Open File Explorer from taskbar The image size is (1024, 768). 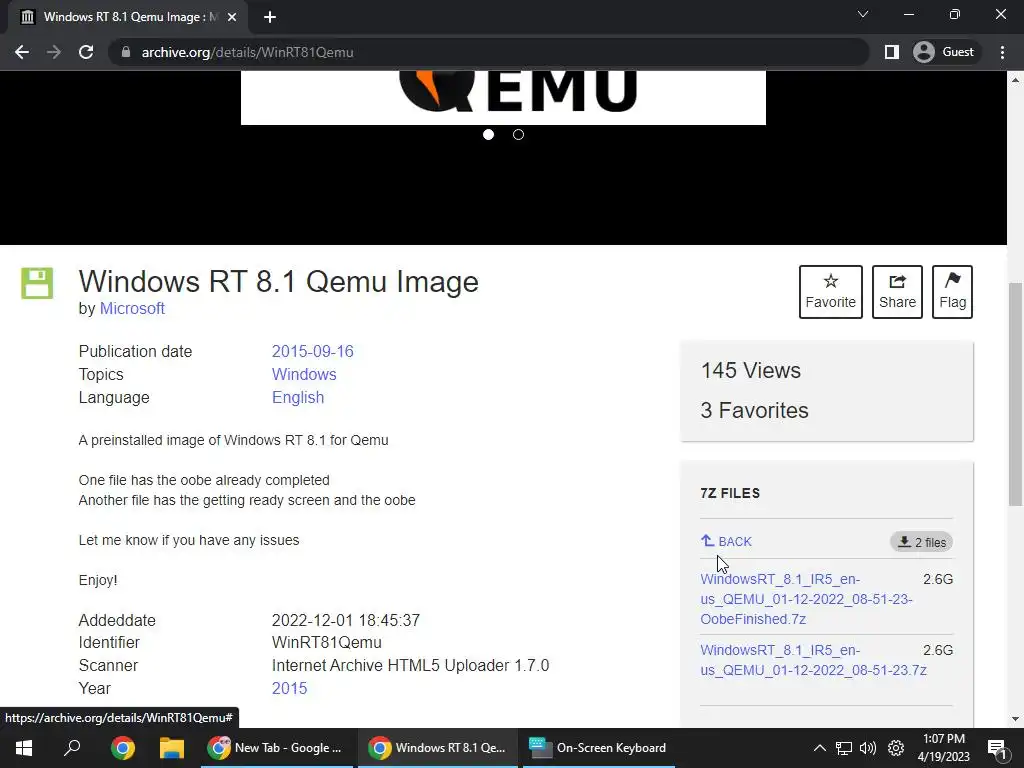pyautogui.click(x=172, y=748)
